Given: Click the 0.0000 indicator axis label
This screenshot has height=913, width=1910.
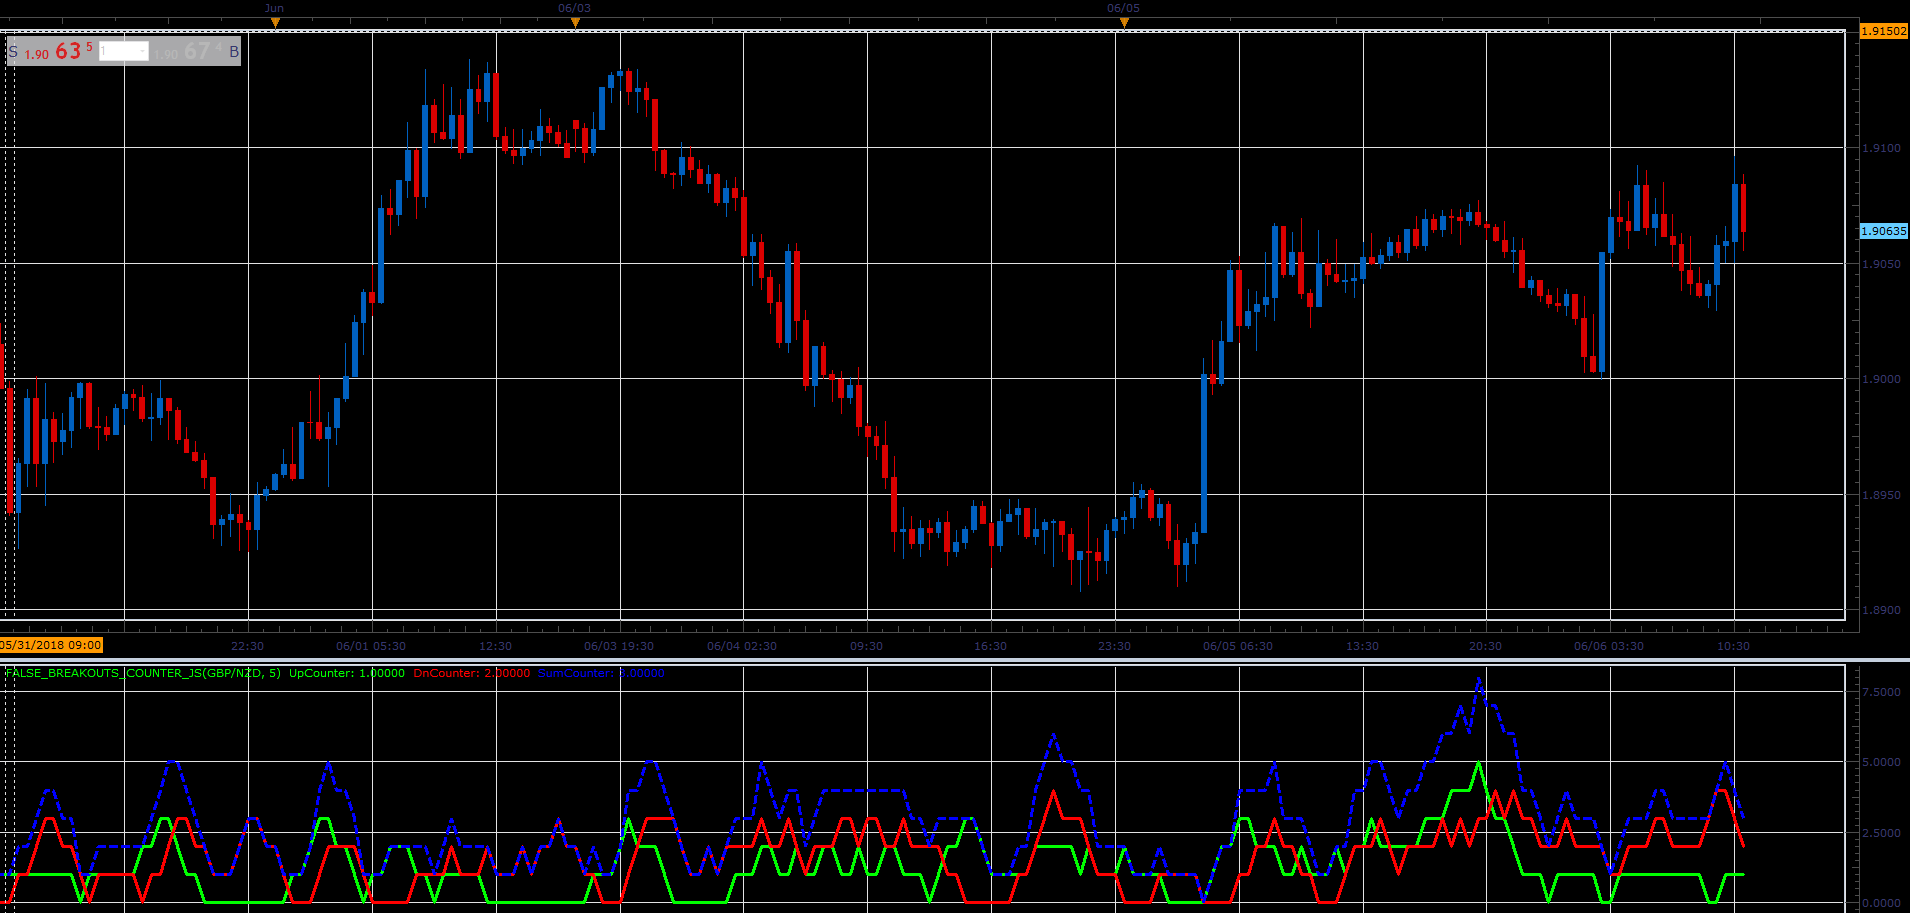Looking at the screenshot, I should [1882, 904].
